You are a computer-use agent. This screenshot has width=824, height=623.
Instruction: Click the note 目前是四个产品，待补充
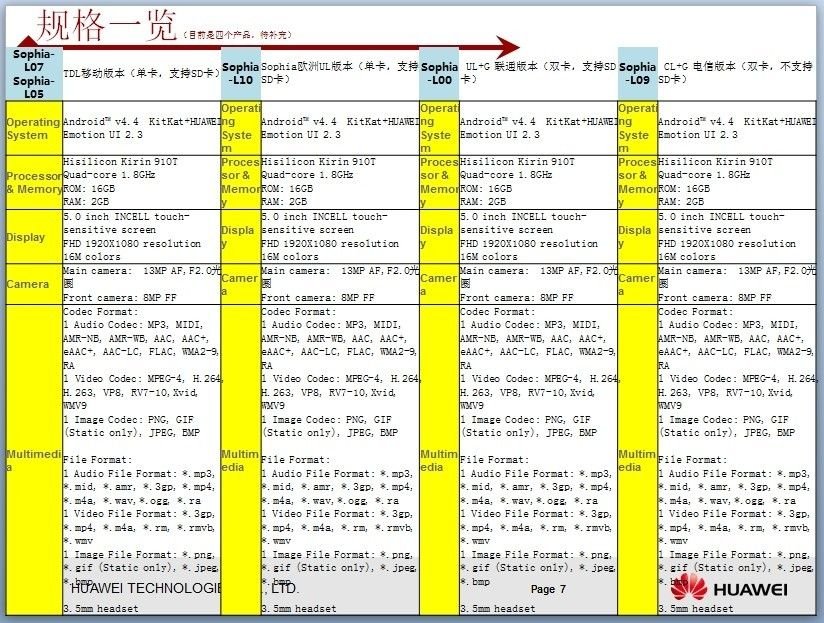(238, 35)
